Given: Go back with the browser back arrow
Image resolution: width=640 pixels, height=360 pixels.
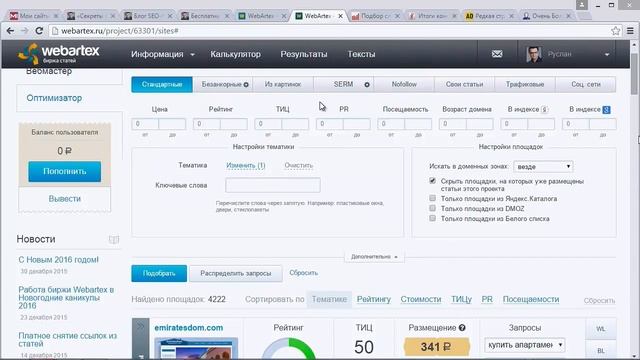Looking at the screenshot, I should pos(11,31).
